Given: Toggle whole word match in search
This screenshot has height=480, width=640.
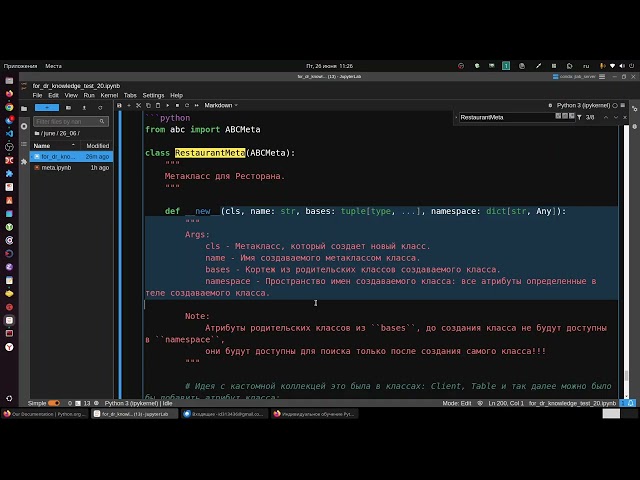Looking at the screenshot, I should (x=565, y=116).
